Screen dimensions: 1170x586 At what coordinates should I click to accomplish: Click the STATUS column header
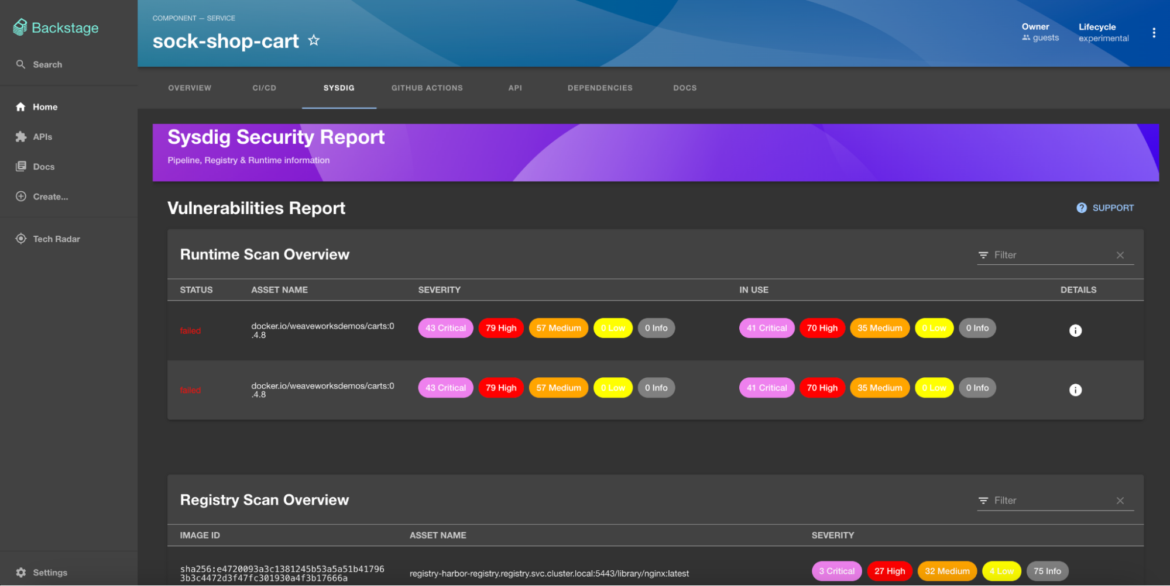pyautogui.click(x=196, y=290)
